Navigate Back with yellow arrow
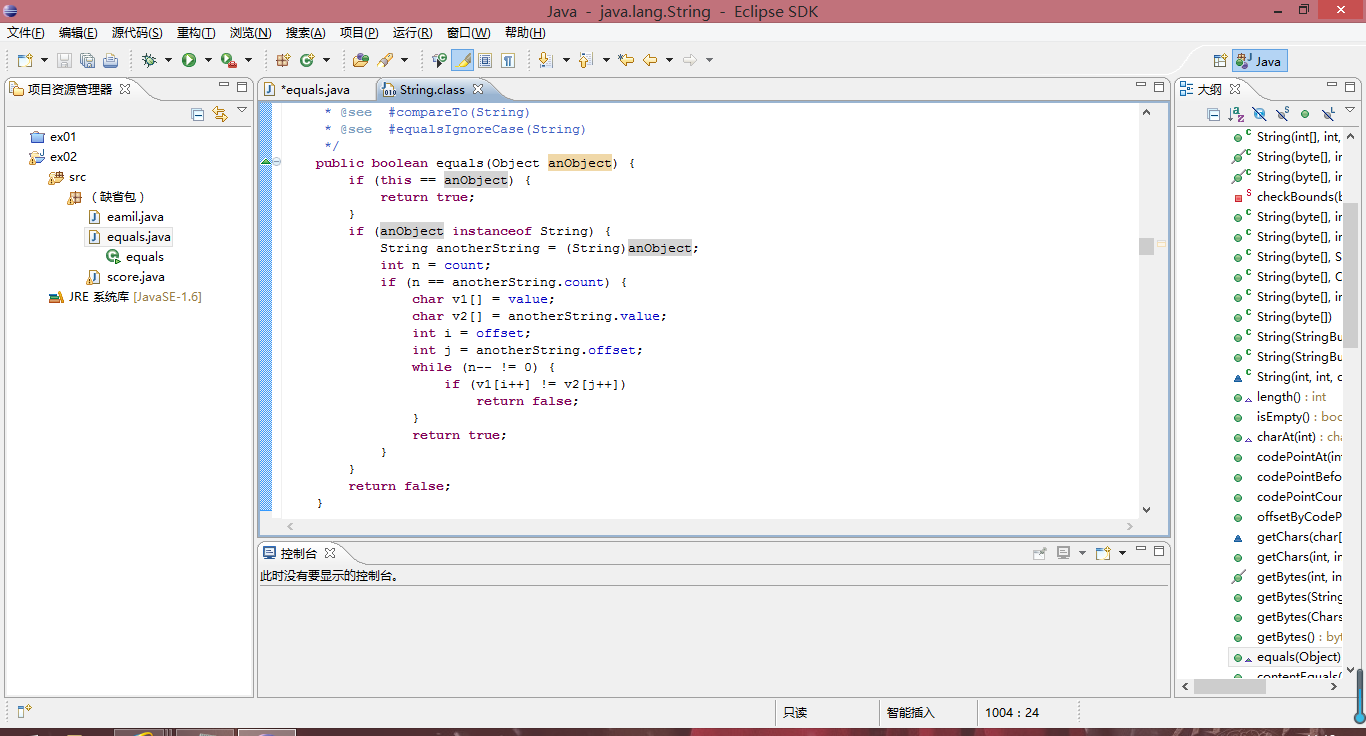 [x=650, y=60]
